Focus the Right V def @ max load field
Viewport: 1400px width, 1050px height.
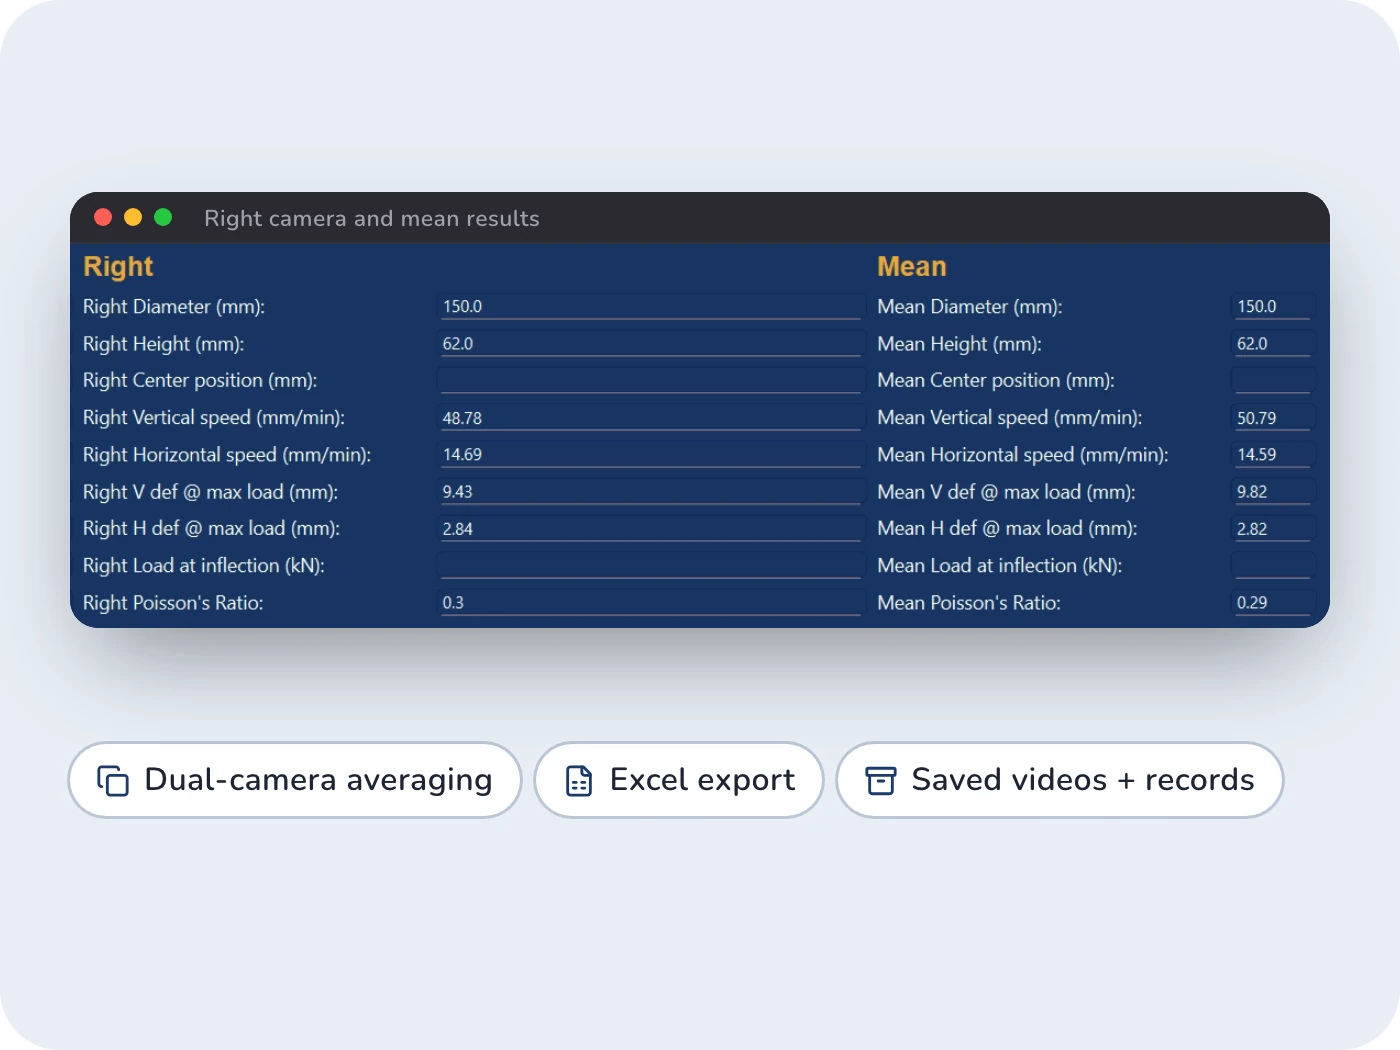[651, 491]
